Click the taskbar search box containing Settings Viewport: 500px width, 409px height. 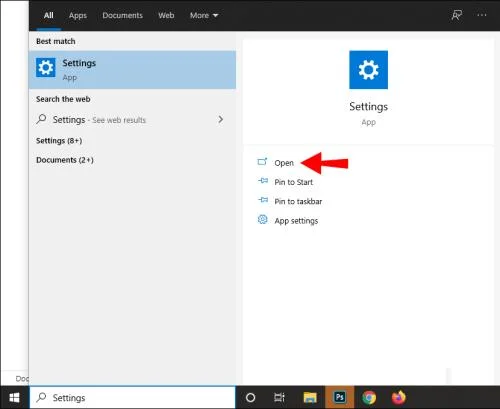tap(133, 397)
